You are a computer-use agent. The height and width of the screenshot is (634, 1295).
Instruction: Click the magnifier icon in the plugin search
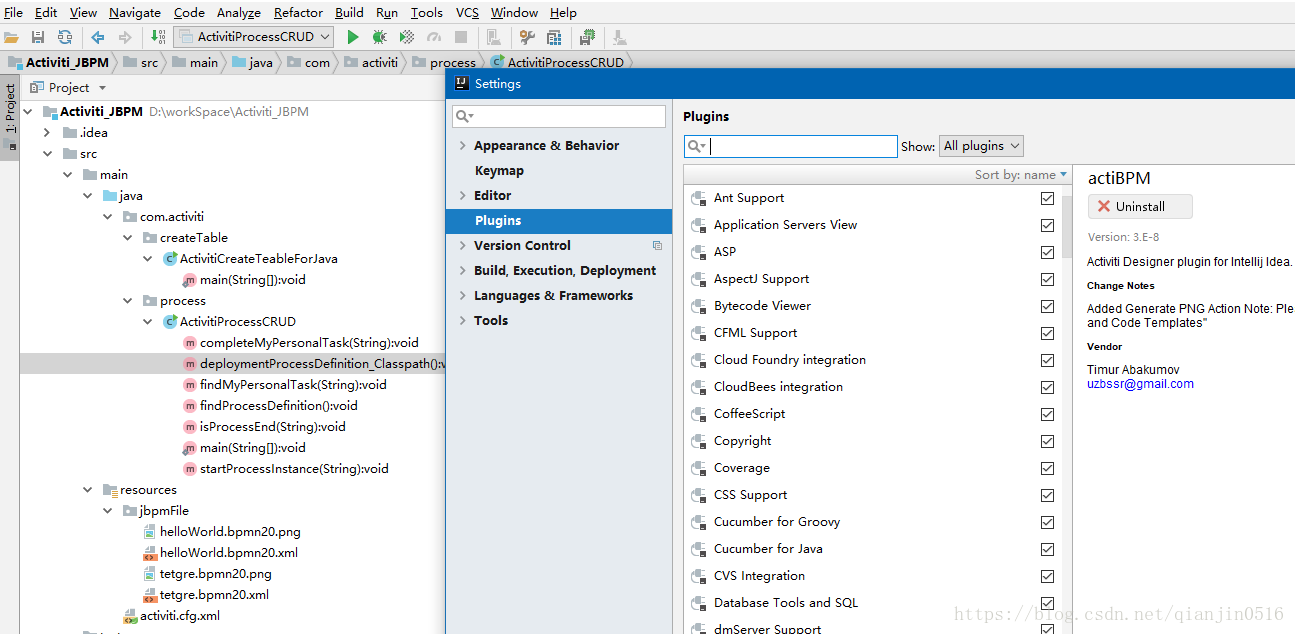pyautogui.click(x=697, y=146)
